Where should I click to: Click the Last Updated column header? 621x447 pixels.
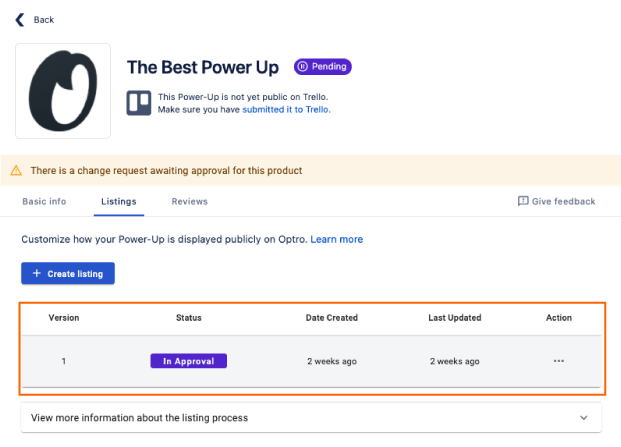coord(455,318)
